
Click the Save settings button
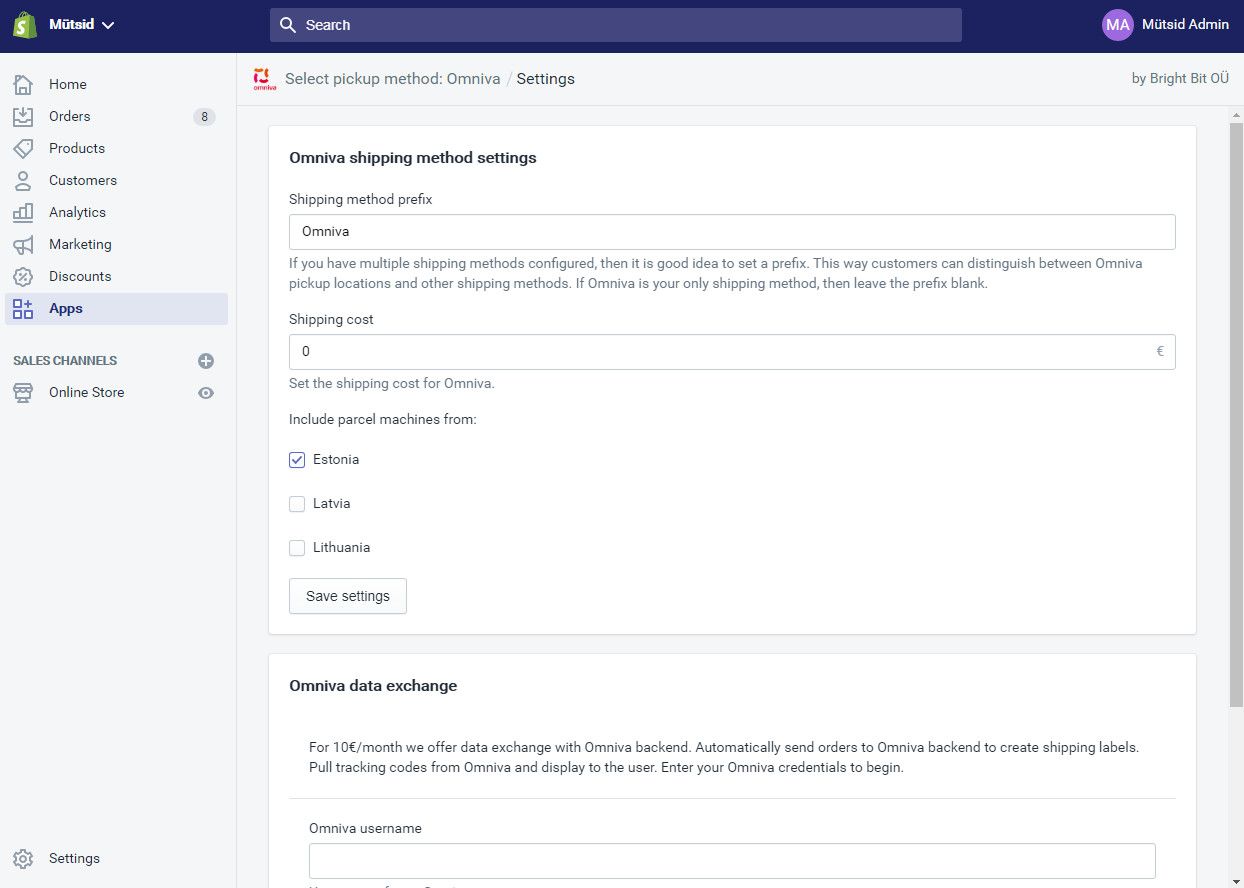point(348,596)
